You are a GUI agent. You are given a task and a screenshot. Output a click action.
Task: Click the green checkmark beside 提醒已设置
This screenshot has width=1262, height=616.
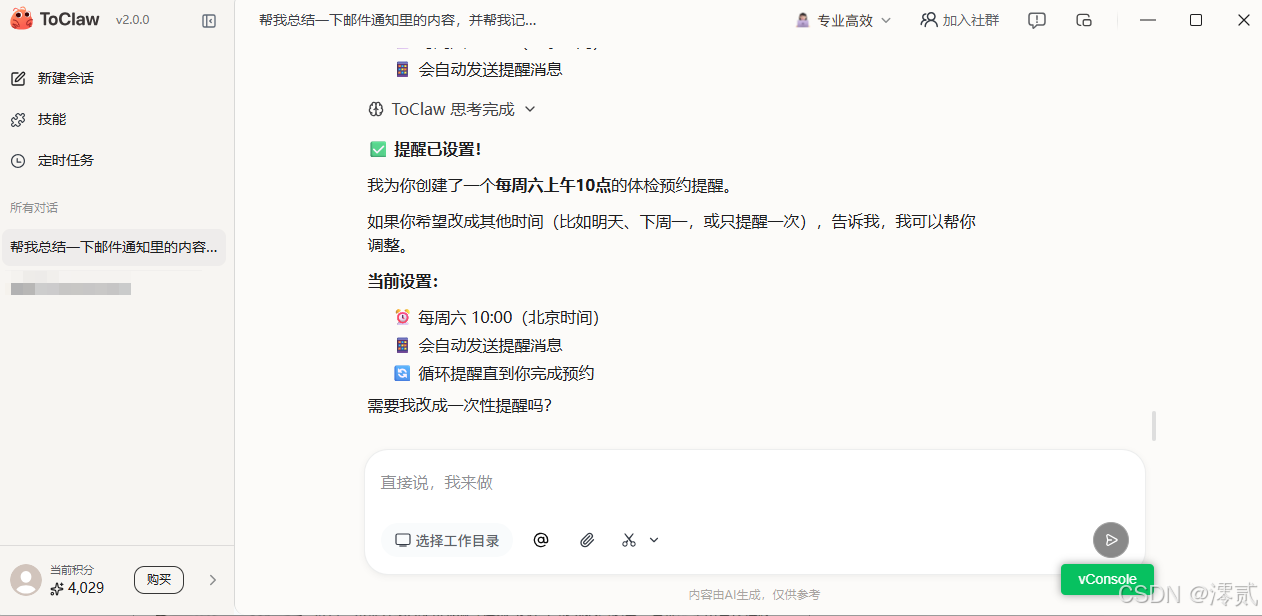click(378, 149)
